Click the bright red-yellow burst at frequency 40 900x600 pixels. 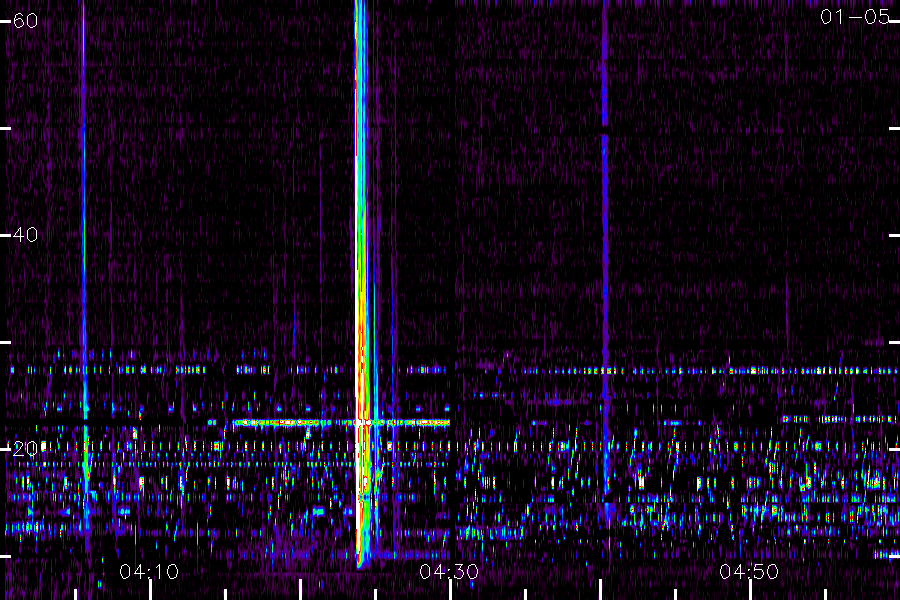(360, 235)
